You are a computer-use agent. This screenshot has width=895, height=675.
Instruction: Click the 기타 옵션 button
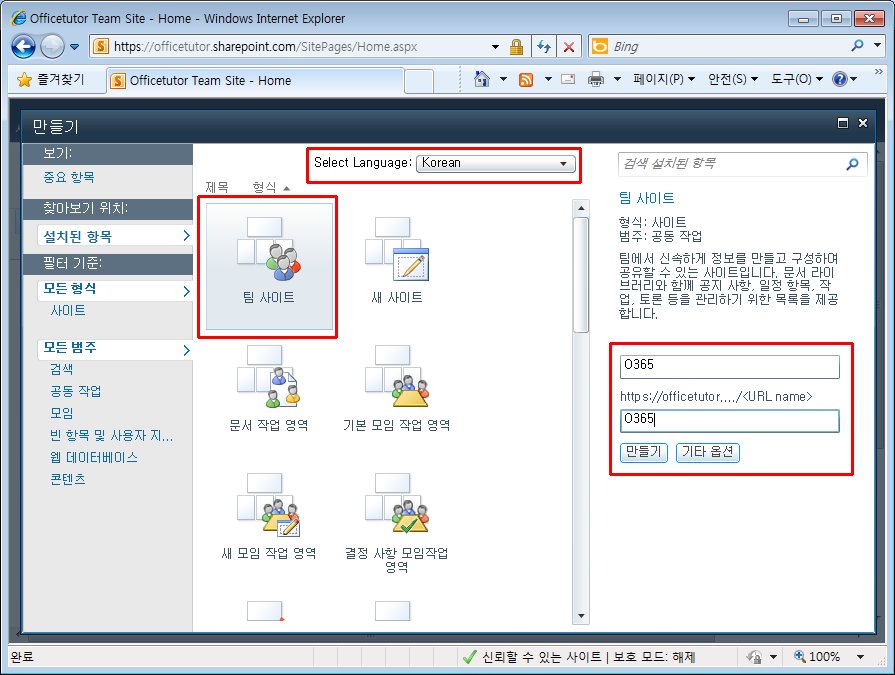tap(708, 452)
